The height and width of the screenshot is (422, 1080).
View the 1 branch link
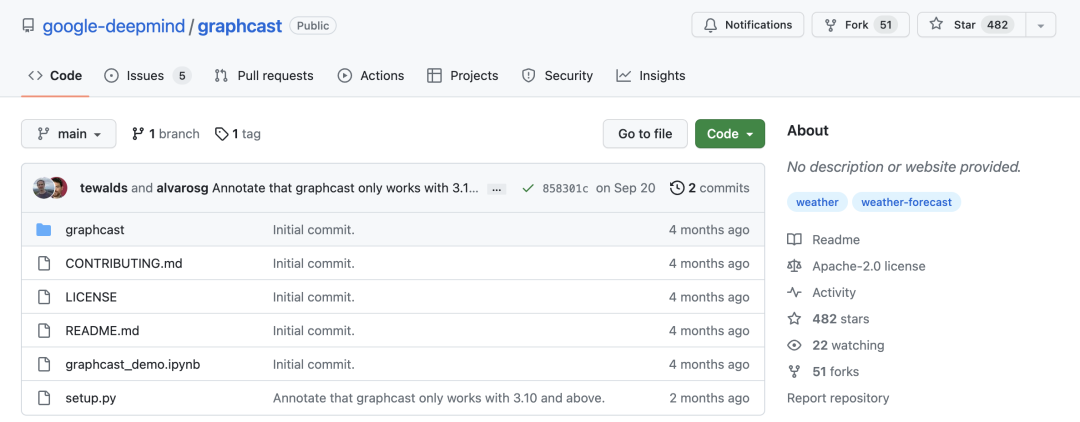165,134
